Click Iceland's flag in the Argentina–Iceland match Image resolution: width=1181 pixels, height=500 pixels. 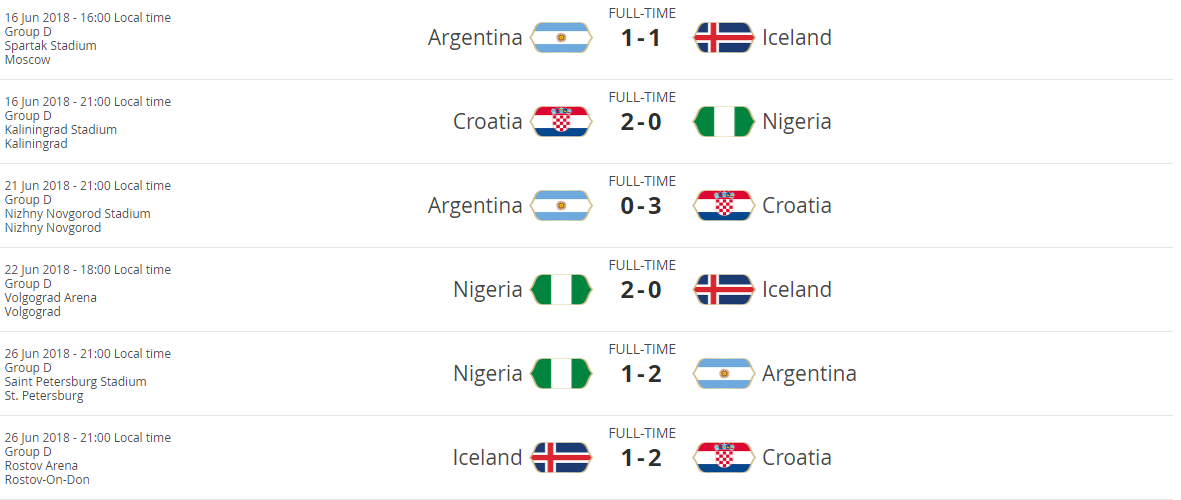click(x=723, y=38)
